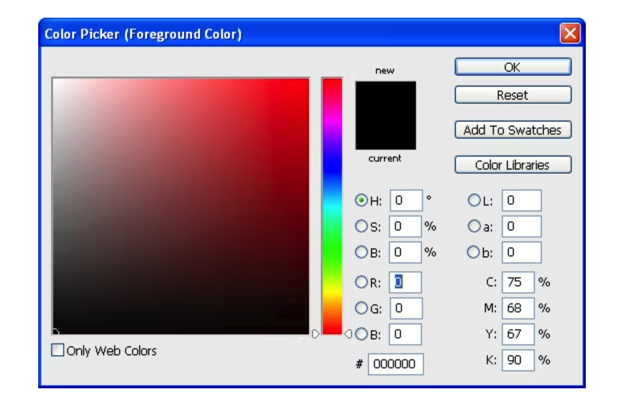
Task: Click the H hue value field
Action: (405, 201)
